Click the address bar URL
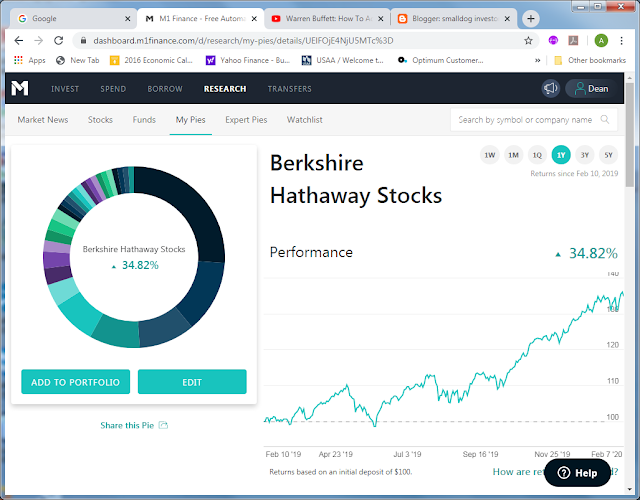 (243, 40)
